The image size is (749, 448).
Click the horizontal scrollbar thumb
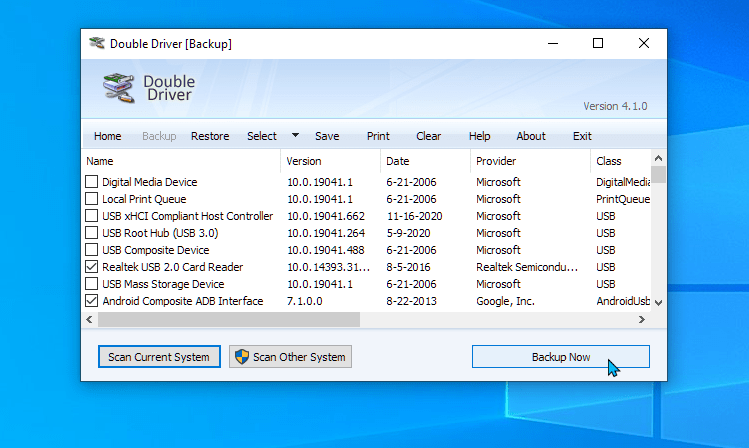coord(229,320)
